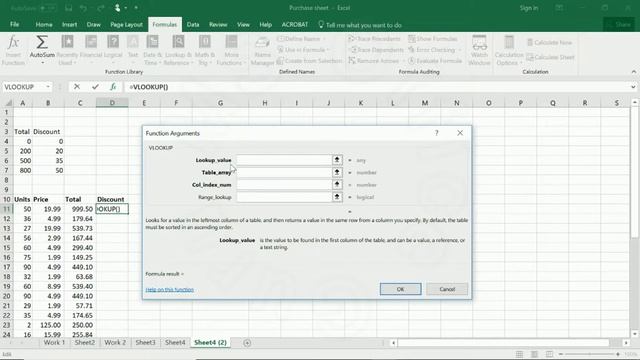
Task: Click the Range_lookup range selector arrow
Action: [337, 197]
